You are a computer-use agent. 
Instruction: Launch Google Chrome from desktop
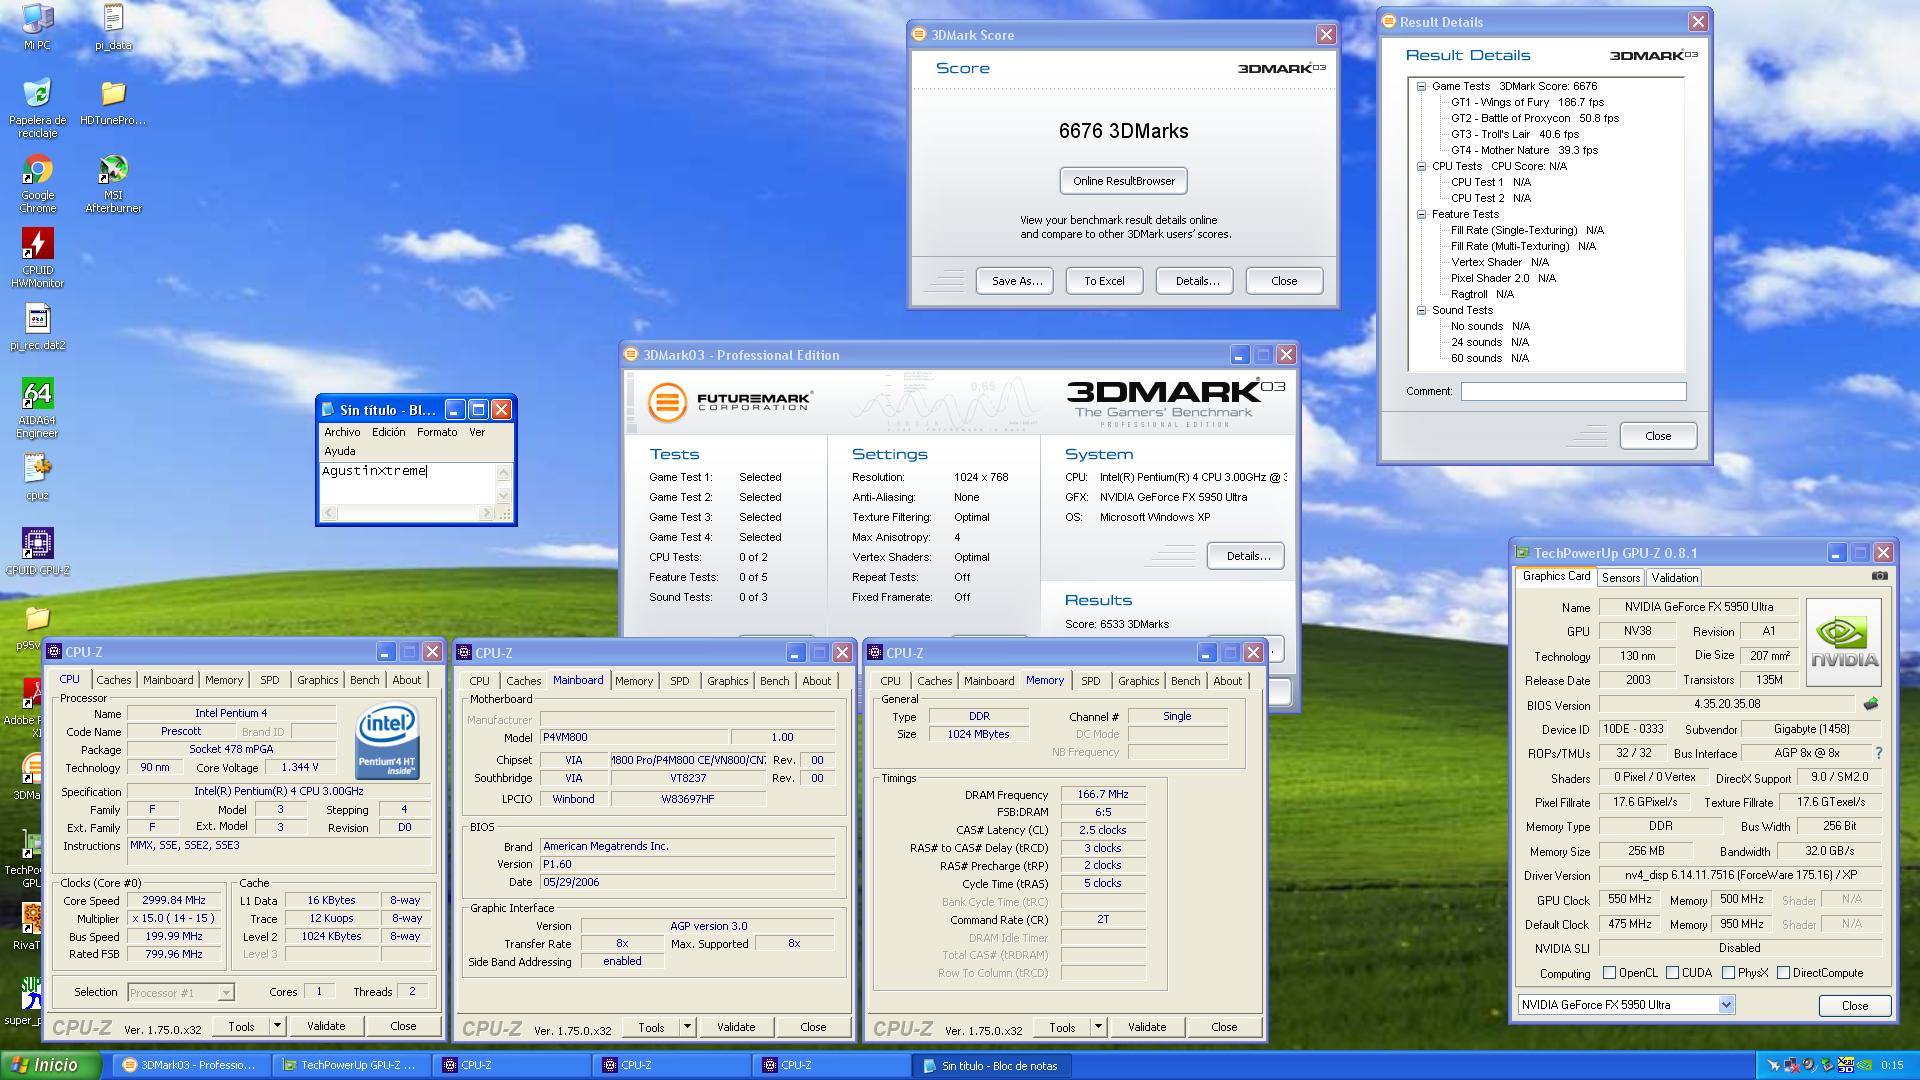[37, 184]
